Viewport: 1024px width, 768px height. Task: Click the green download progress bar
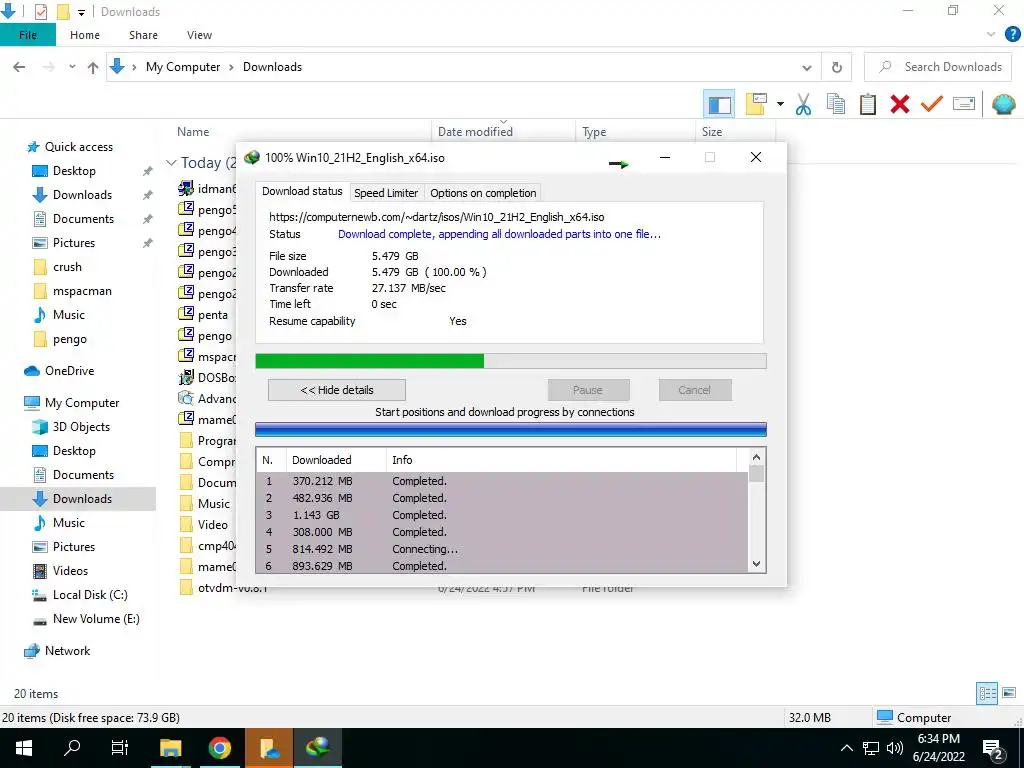coord(511,361)
